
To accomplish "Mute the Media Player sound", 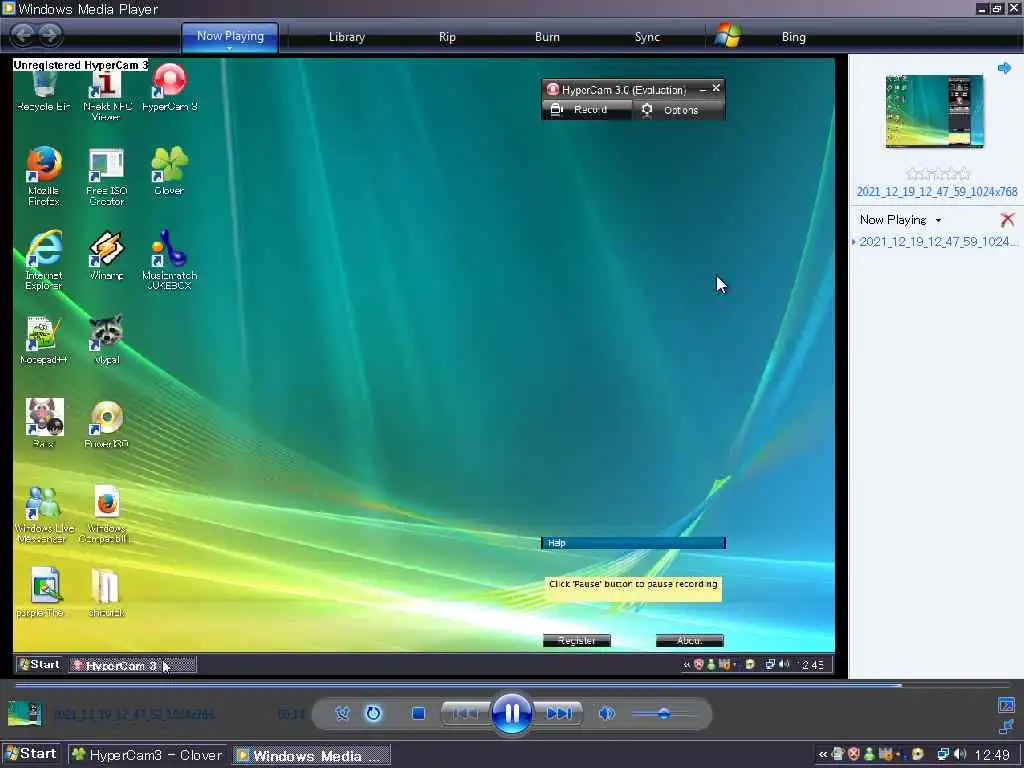I will coord(607,713).
